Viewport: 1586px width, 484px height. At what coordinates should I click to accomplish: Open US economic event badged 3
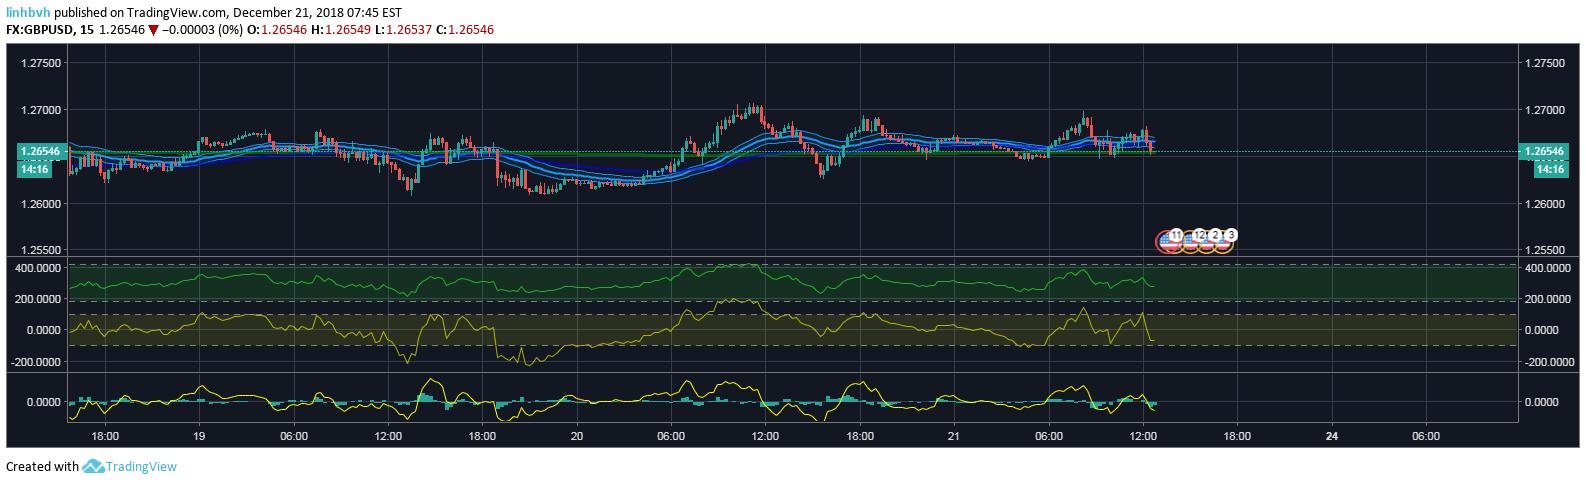pyautogui.click(x=1223, y=242)
